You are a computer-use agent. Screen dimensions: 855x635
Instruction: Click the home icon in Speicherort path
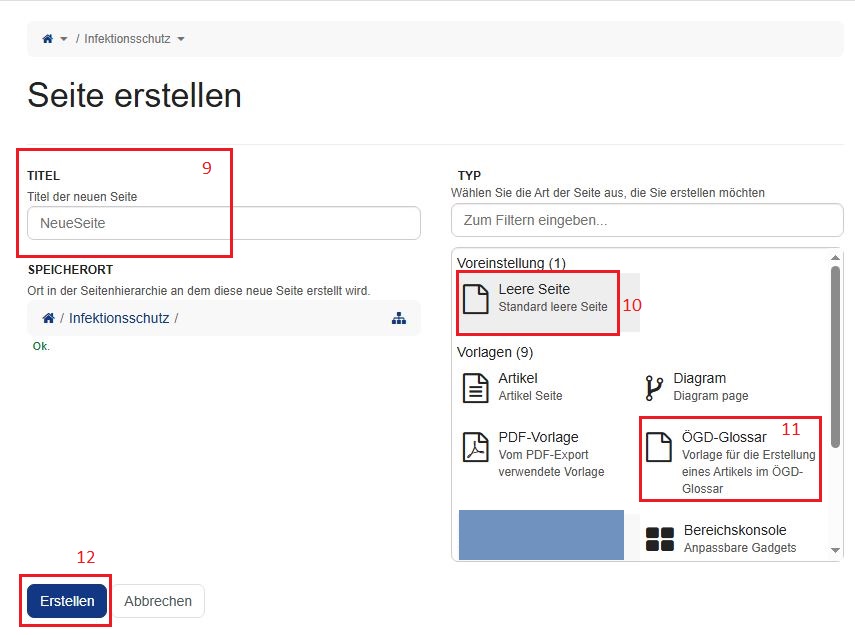point(47,318)
